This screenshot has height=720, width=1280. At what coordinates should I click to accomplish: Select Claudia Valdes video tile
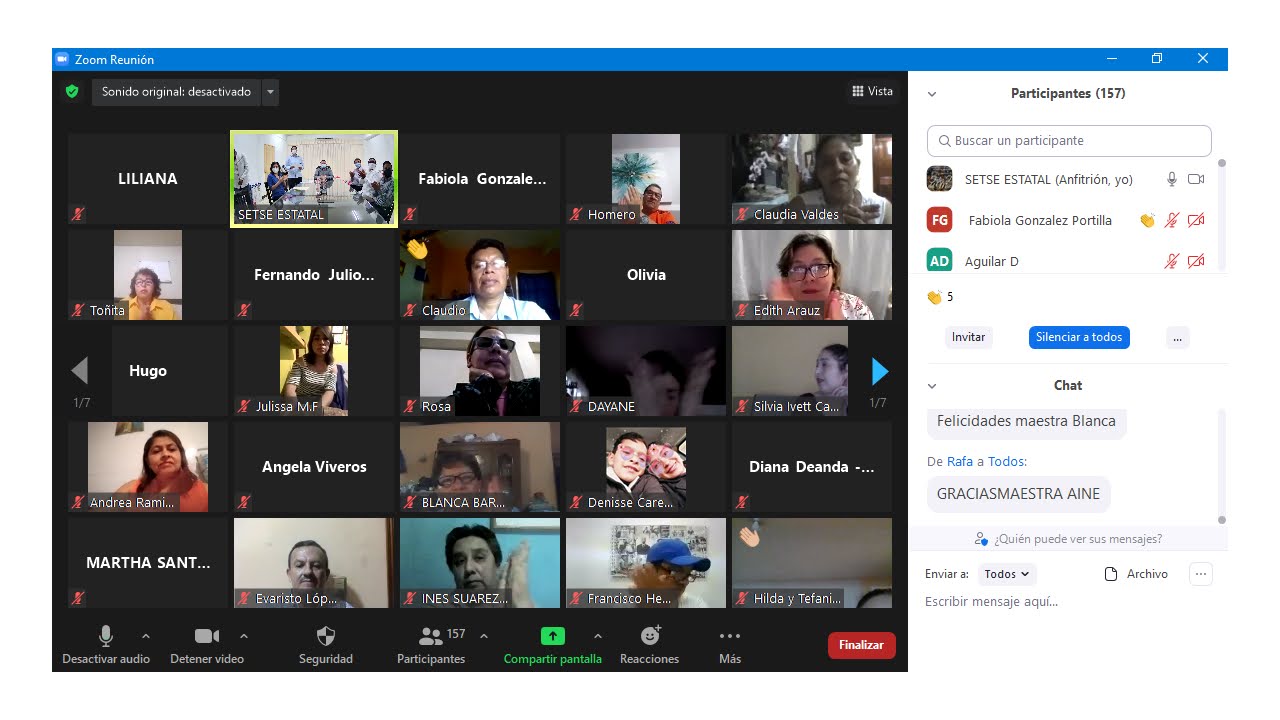tap(812, 179)
